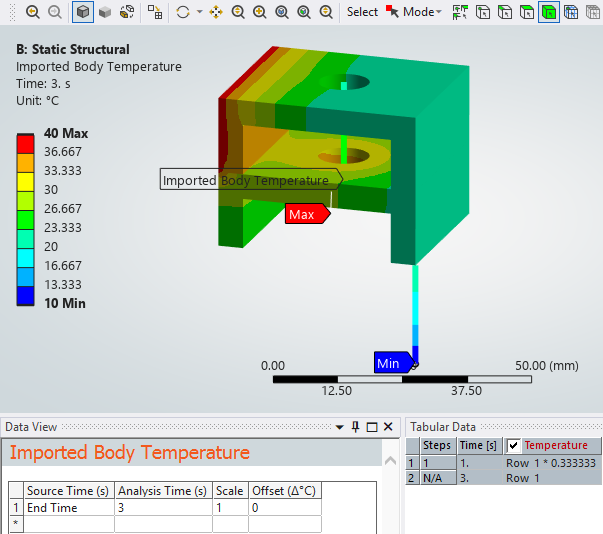This screenshot has height=534, width=603.
Task: Click the new row asterisk cell
Action: (x=16, y=524)
